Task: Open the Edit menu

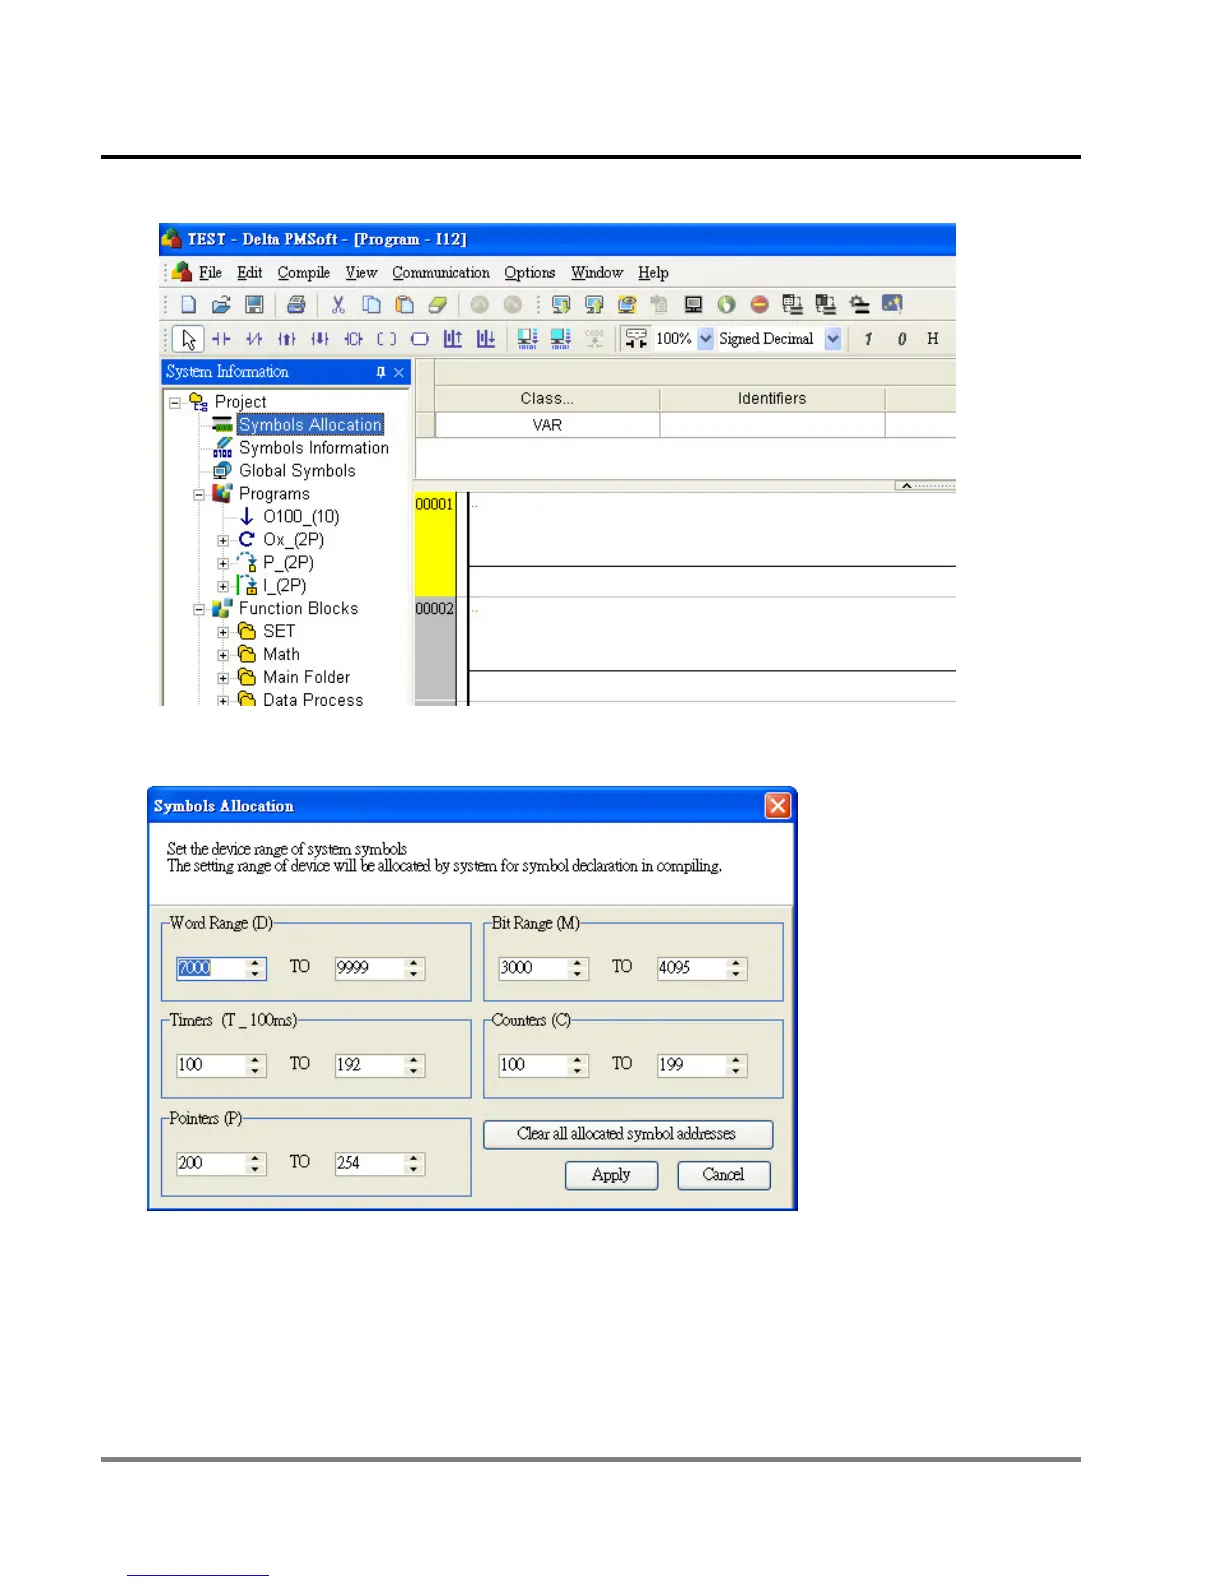Action: click(249, 273)
